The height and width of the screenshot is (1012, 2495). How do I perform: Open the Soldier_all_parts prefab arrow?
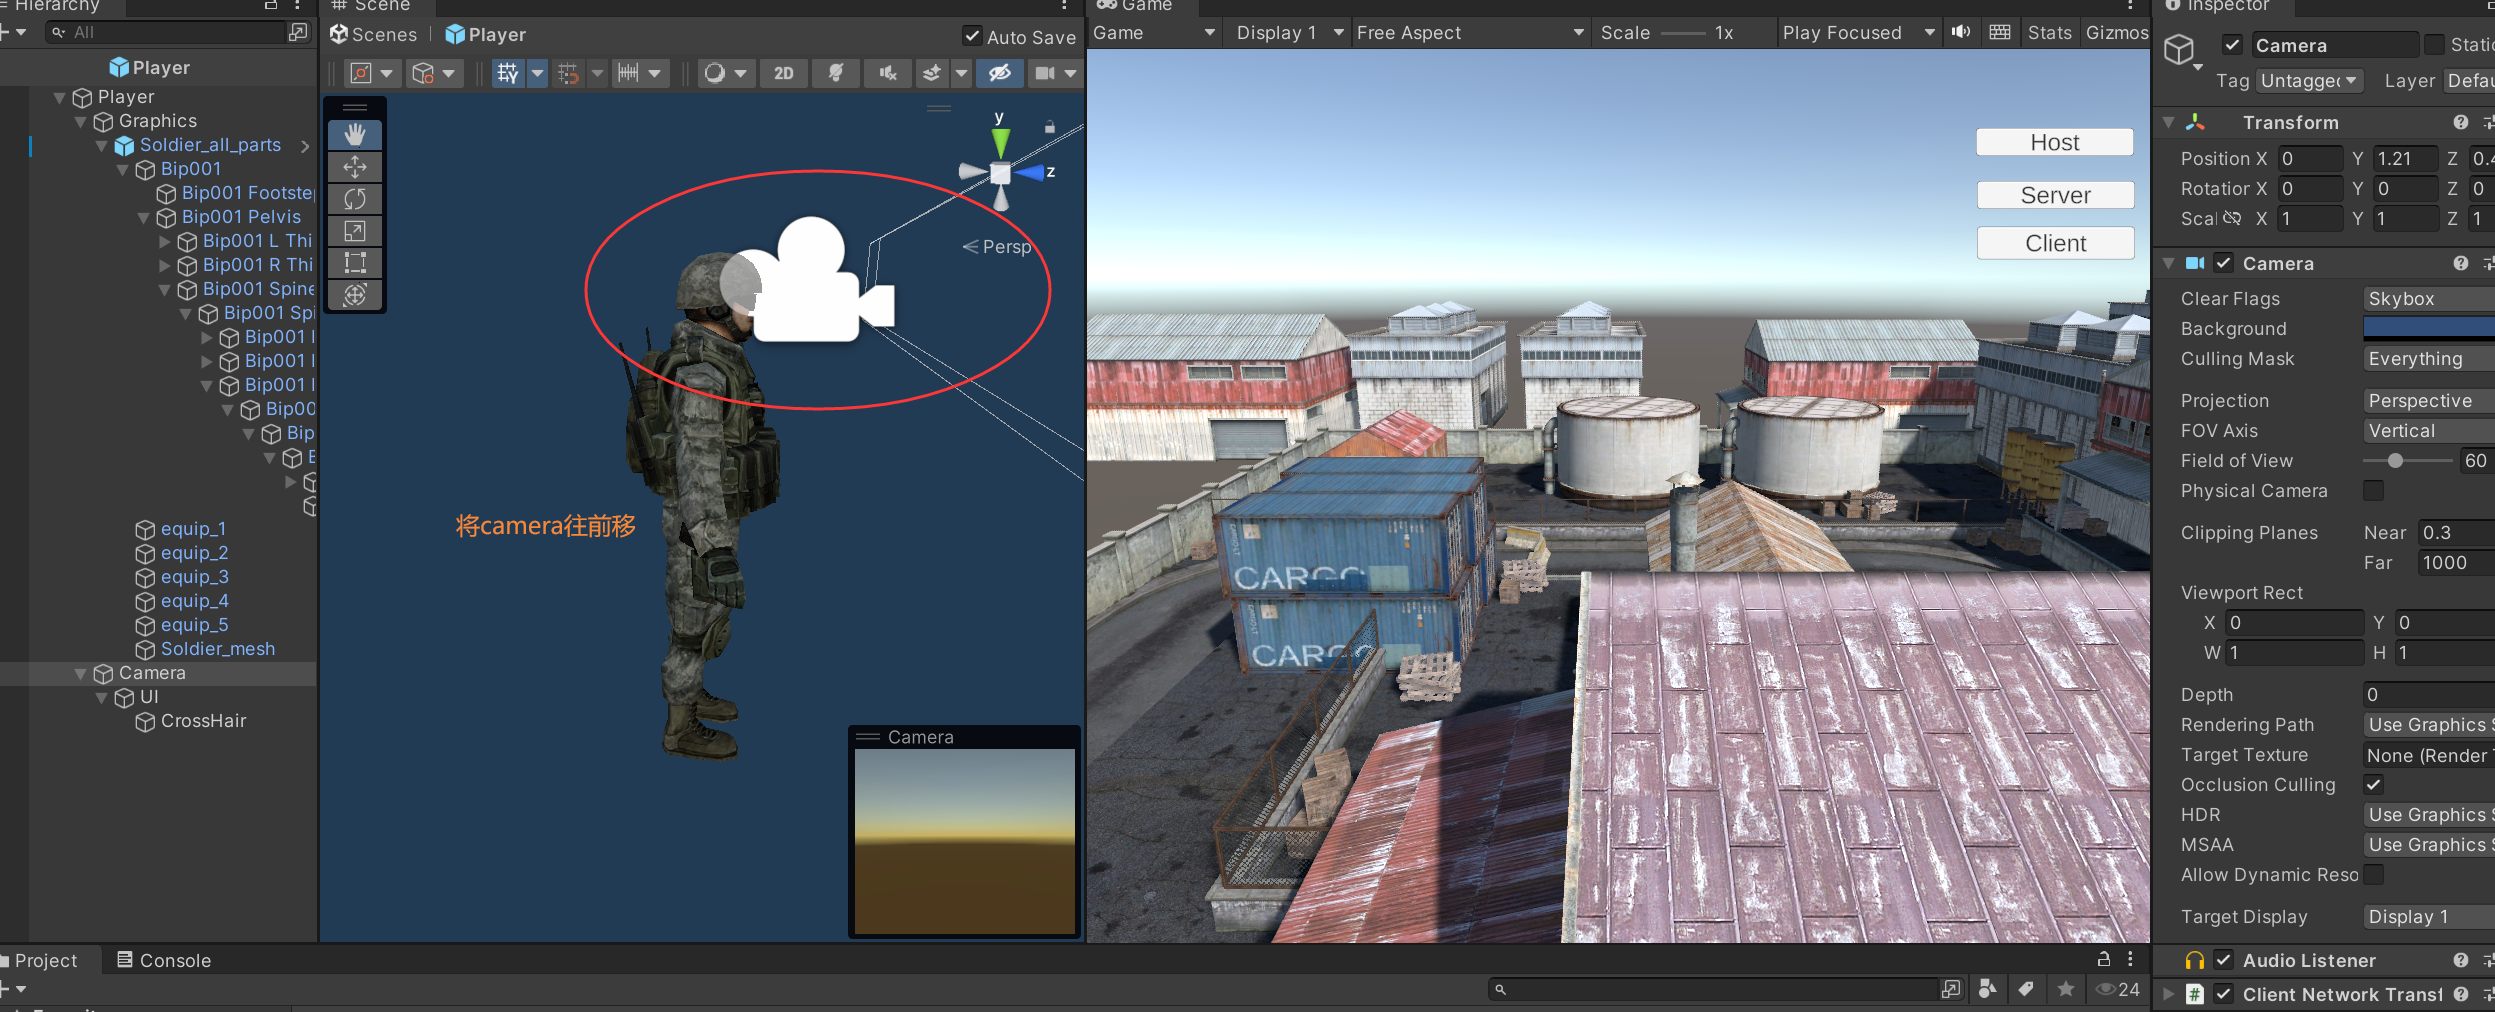pos(305,146)
